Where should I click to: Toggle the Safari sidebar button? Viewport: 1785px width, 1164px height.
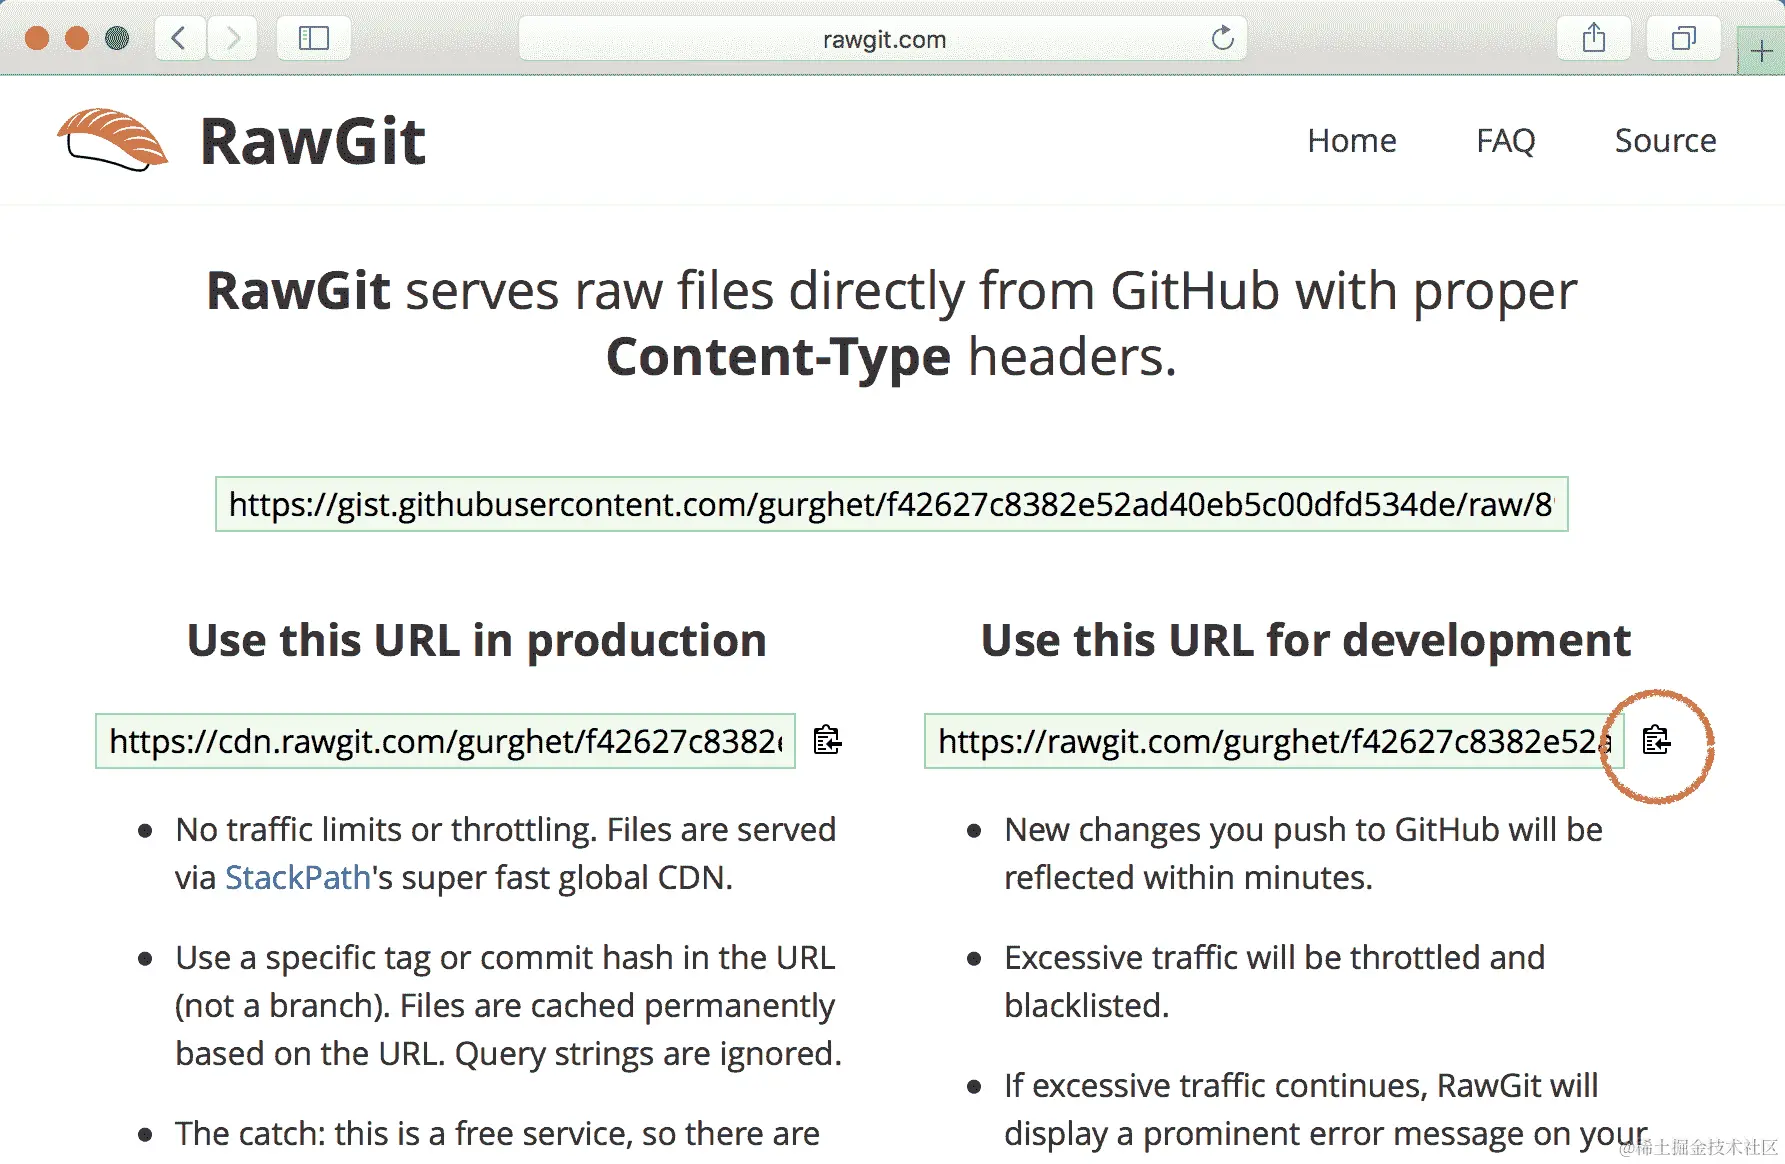pyautogui.click(x=314, y=39)
